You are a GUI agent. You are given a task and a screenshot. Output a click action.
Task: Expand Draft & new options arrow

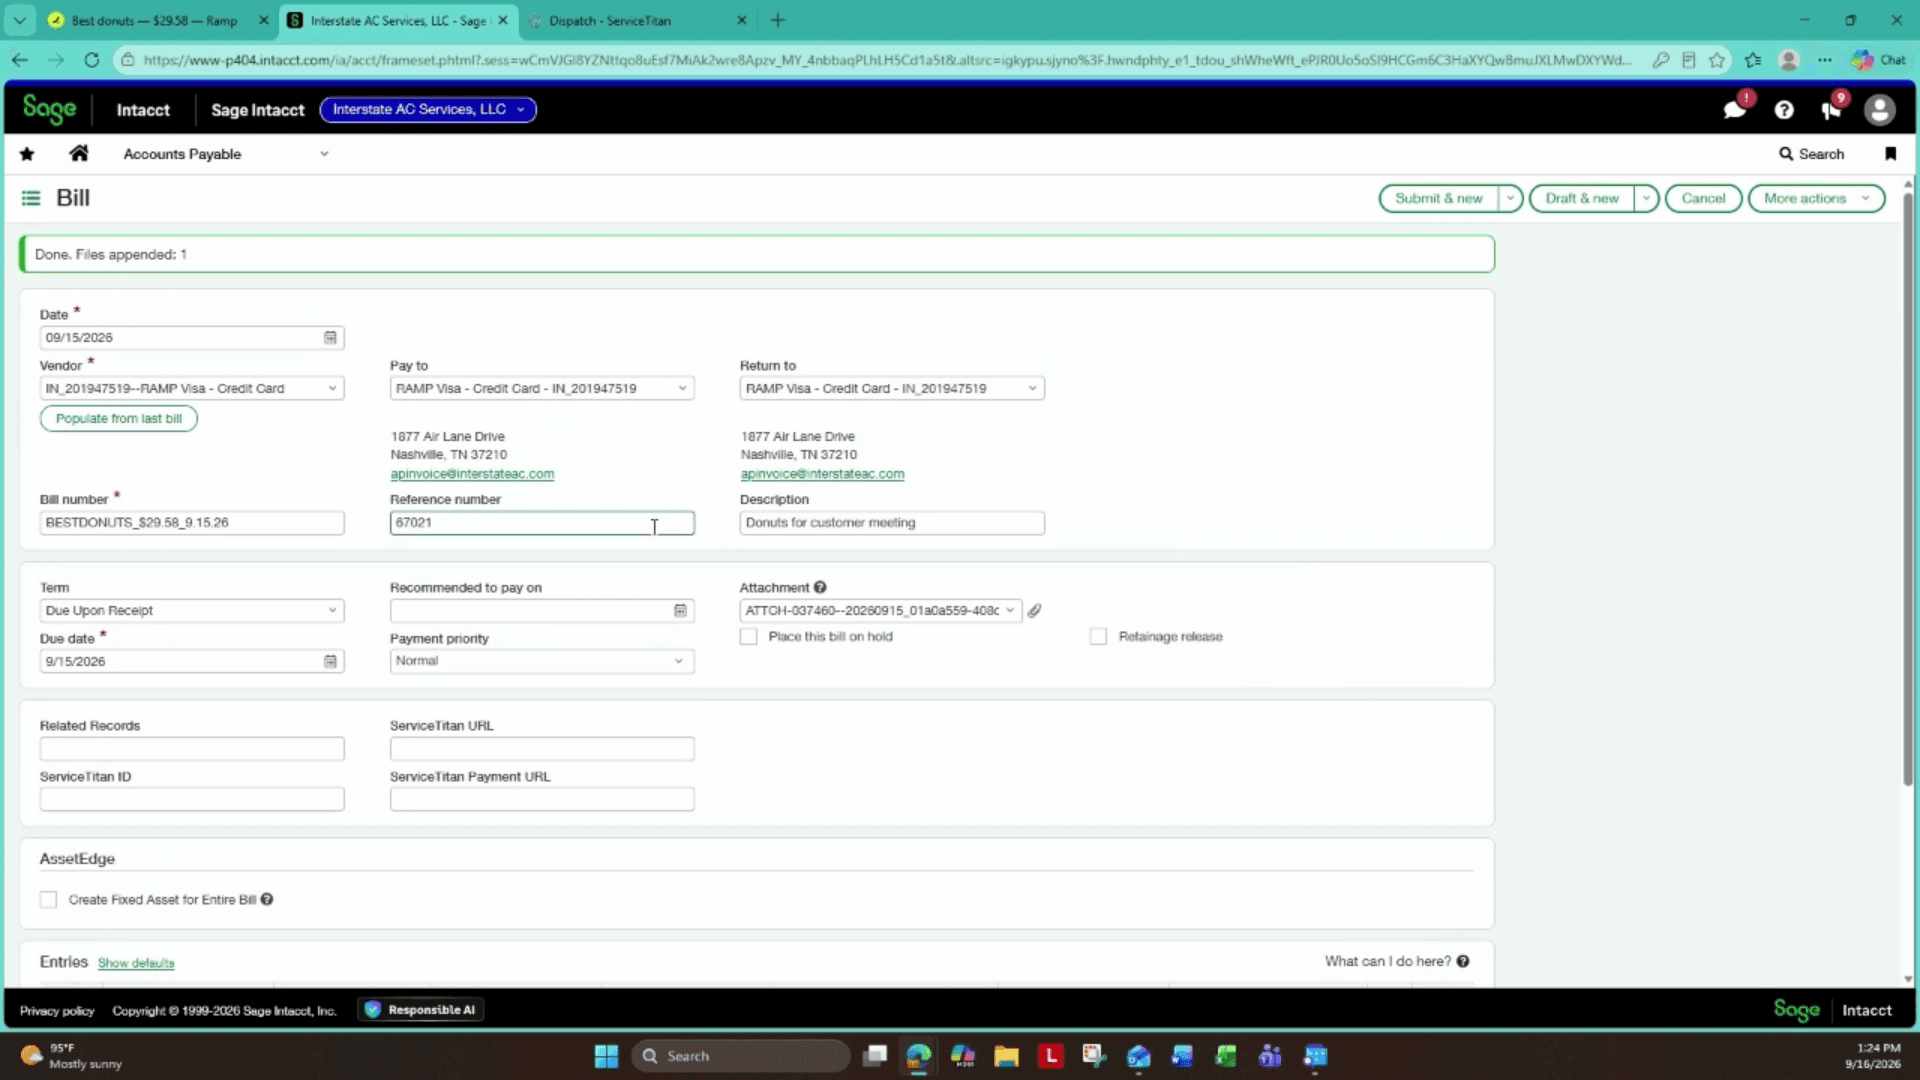pyautogui.click(x=1645, y=199)
